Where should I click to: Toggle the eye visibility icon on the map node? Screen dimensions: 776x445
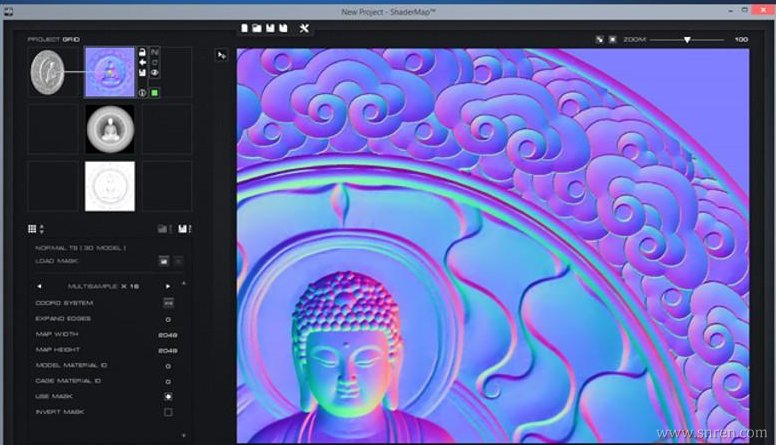(155, 72)
